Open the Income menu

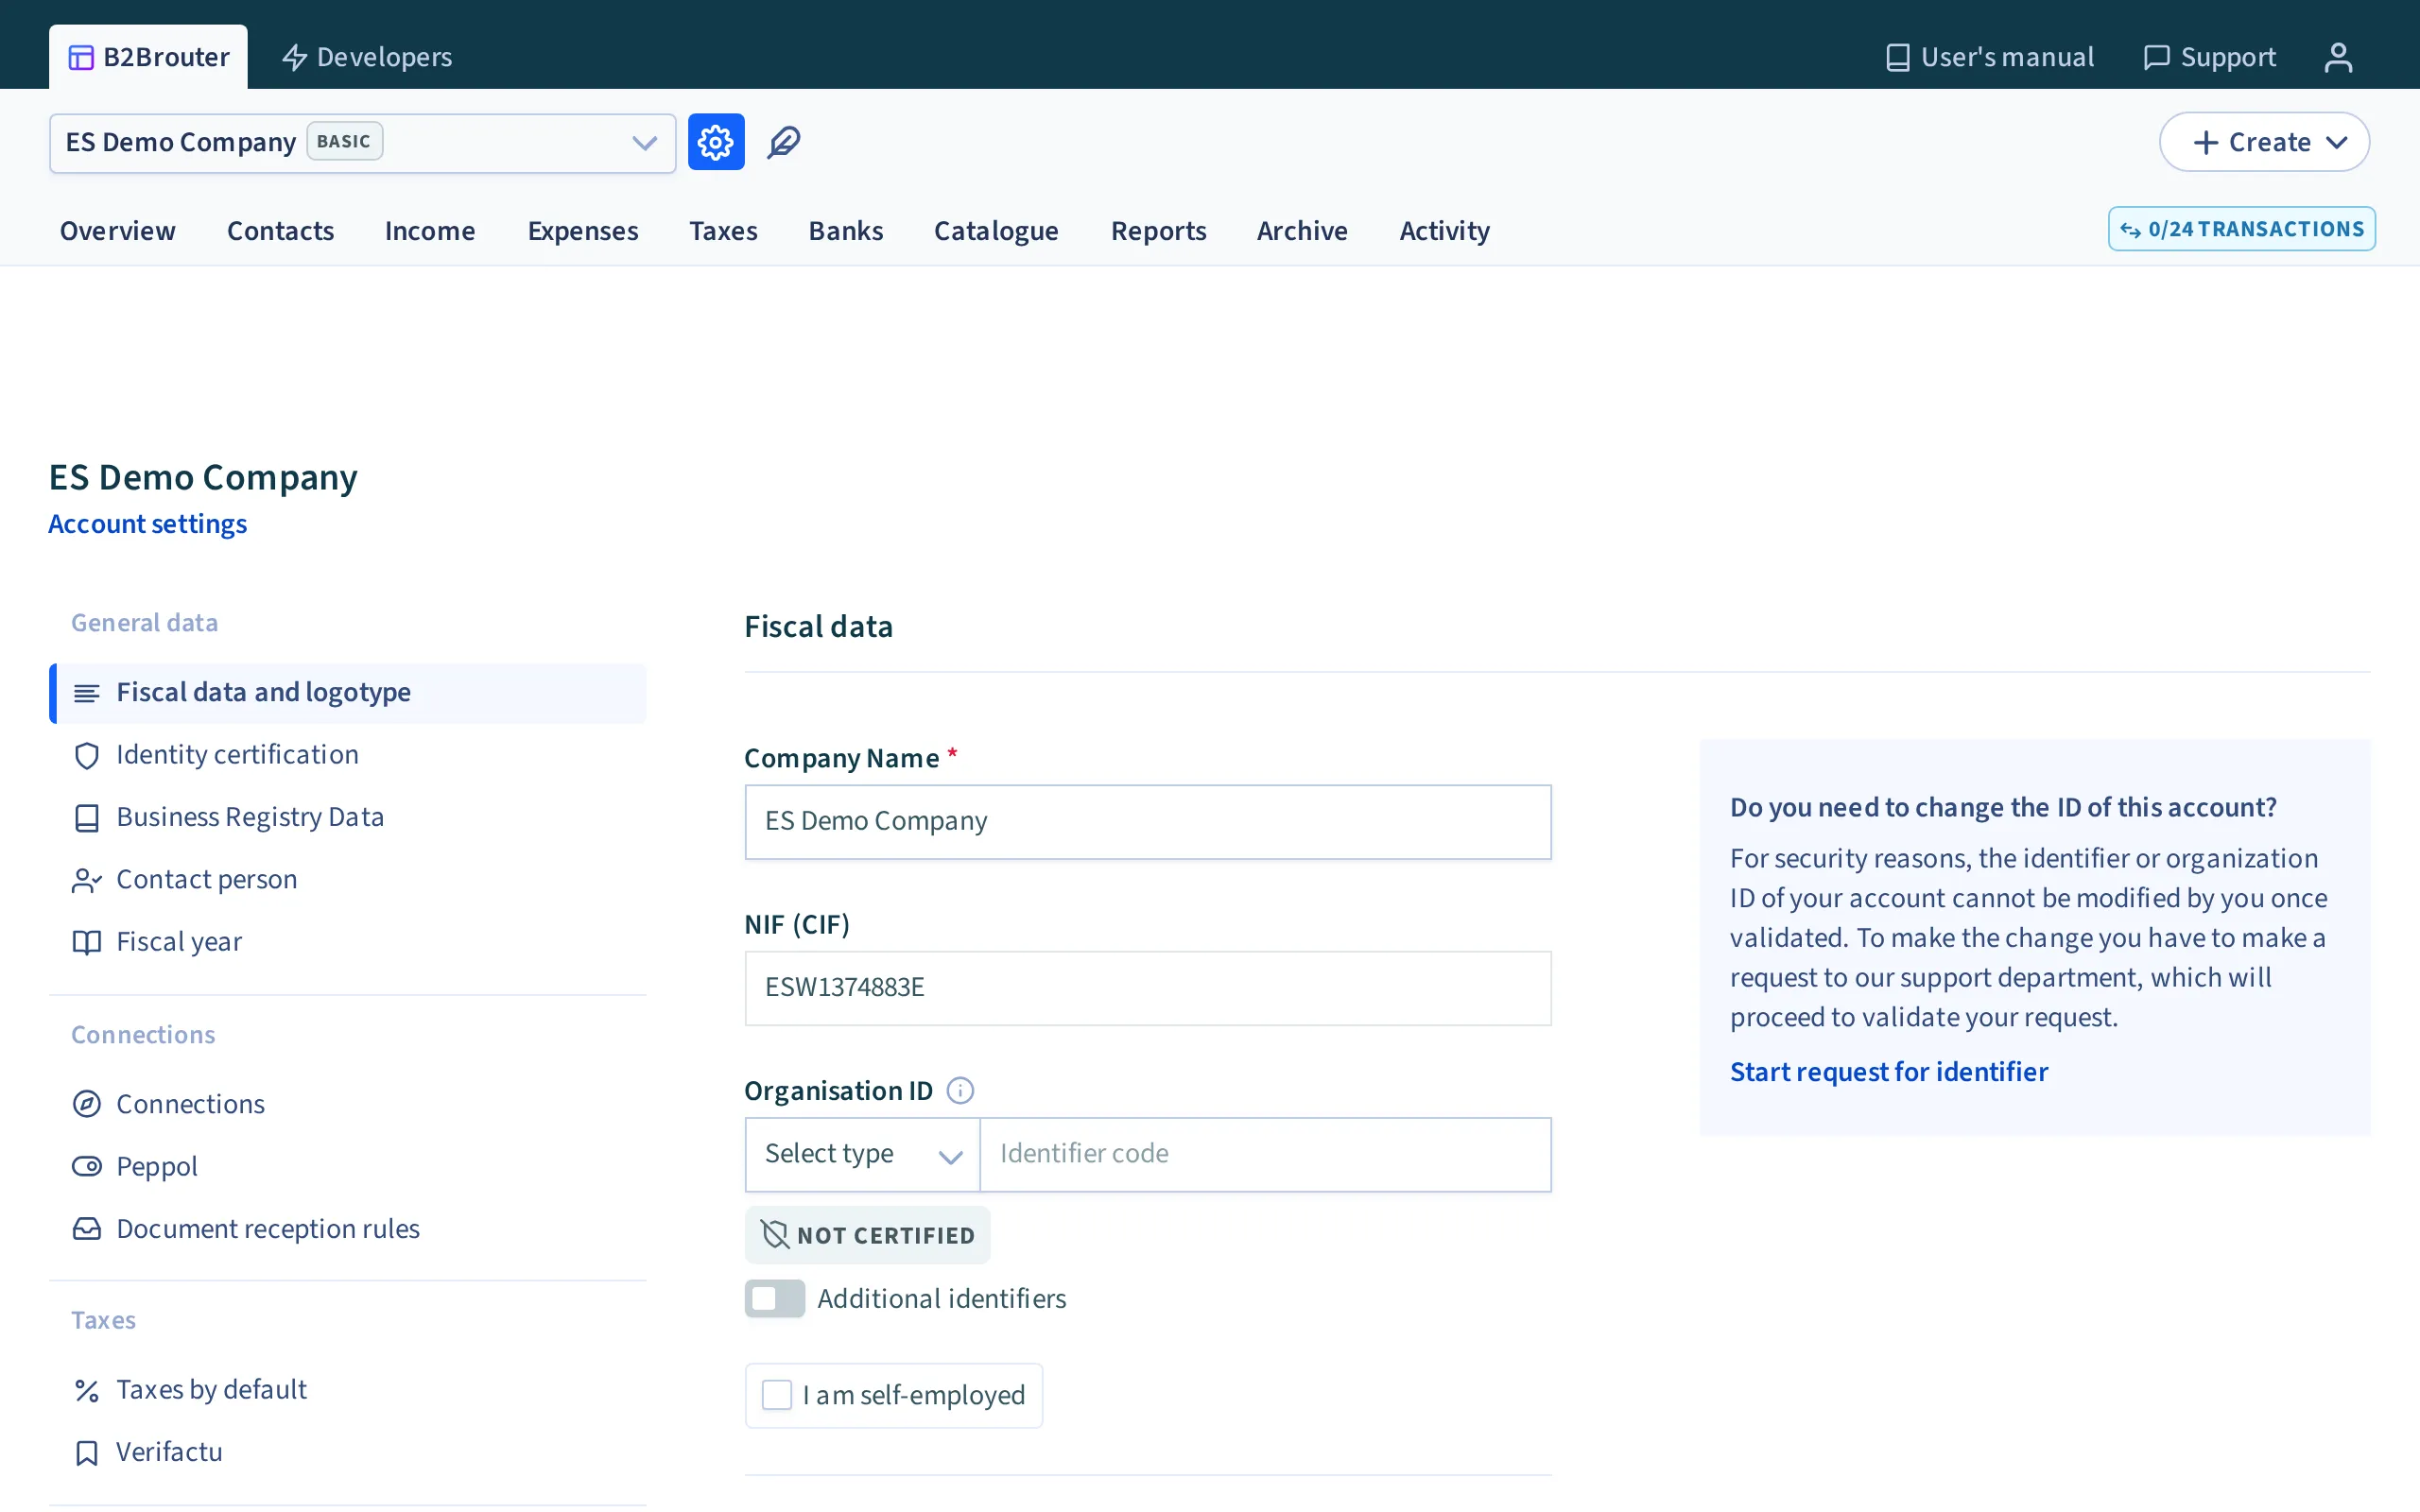[430, 231]
